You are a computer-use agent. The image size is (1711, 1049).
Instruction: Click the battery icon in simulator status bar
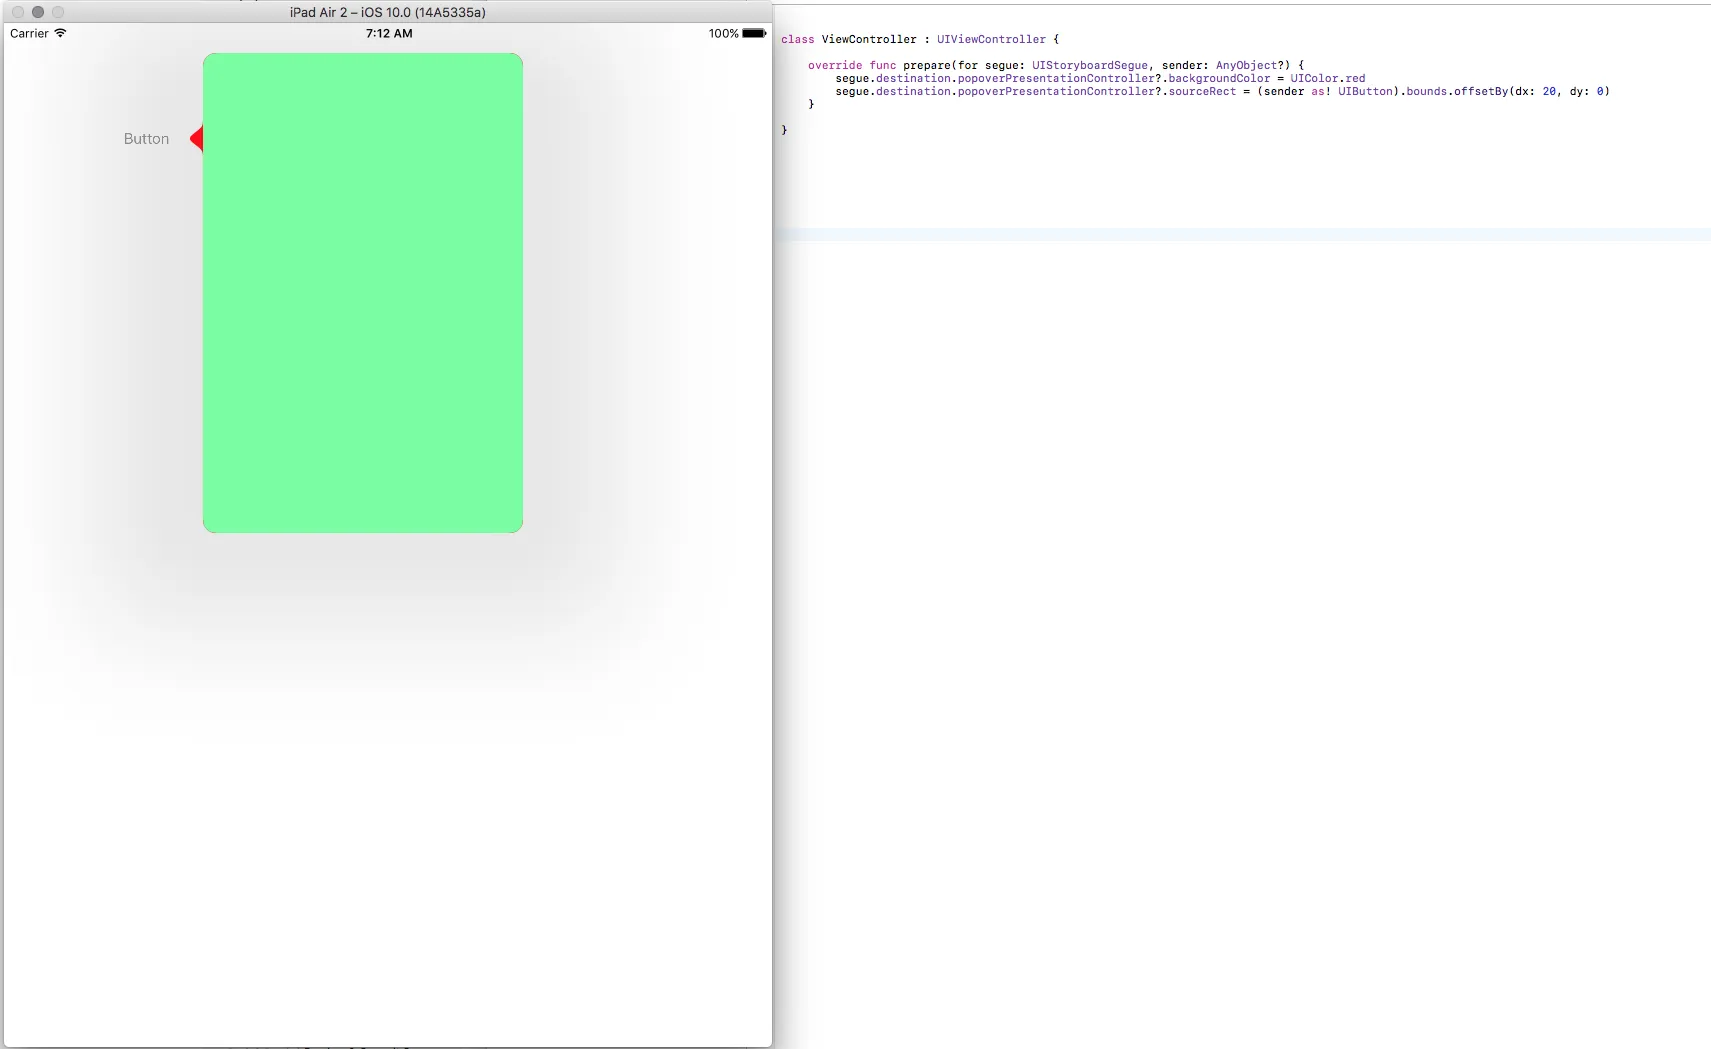pos(754,33)
